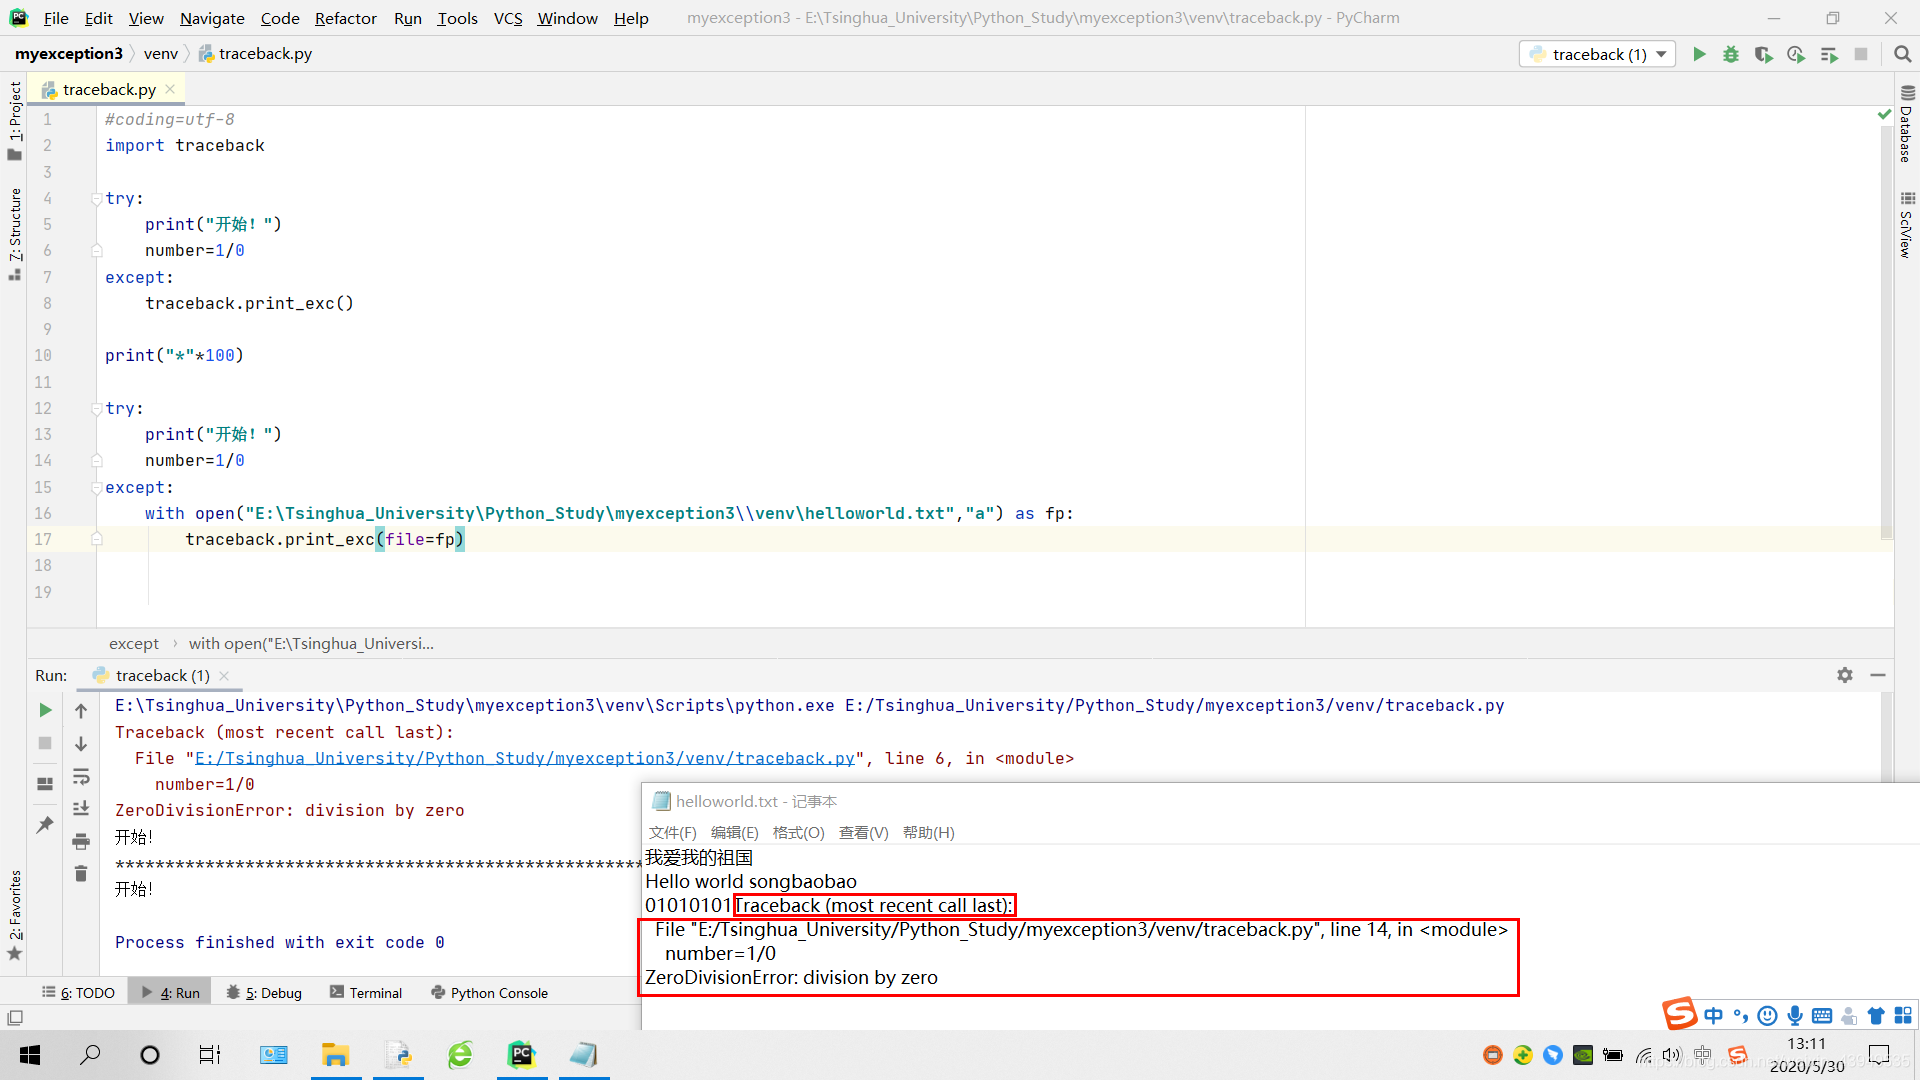Start debugging with the bug icon
The height and width of the screenshot is (1080, 1920).
1731,54
